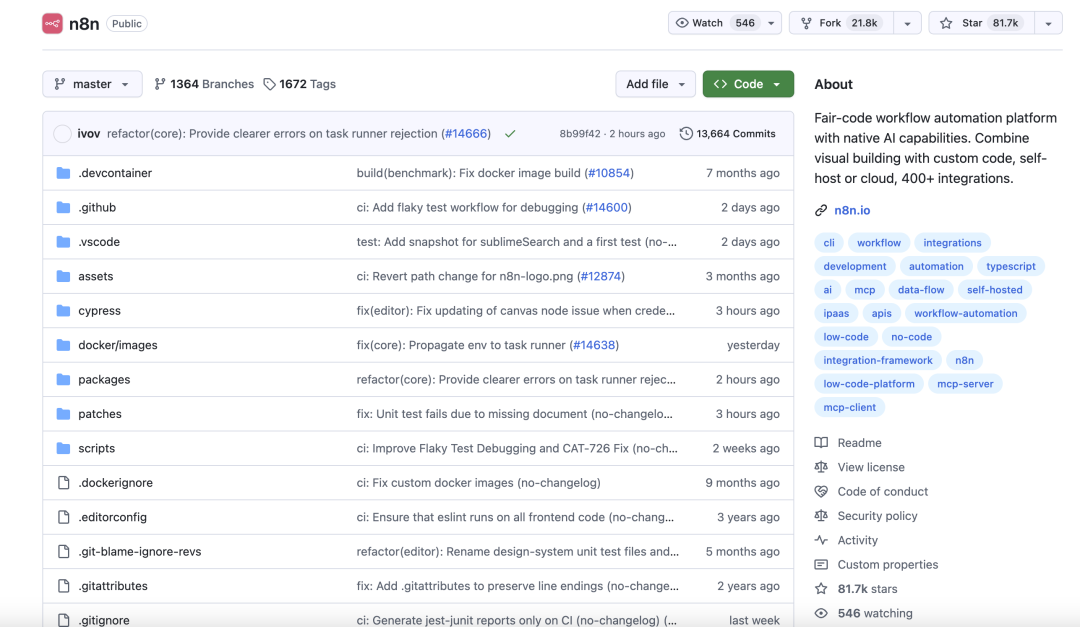Screen dimensions: 1080x627
Task: Open pull request #10854 link
Action: 609,173
